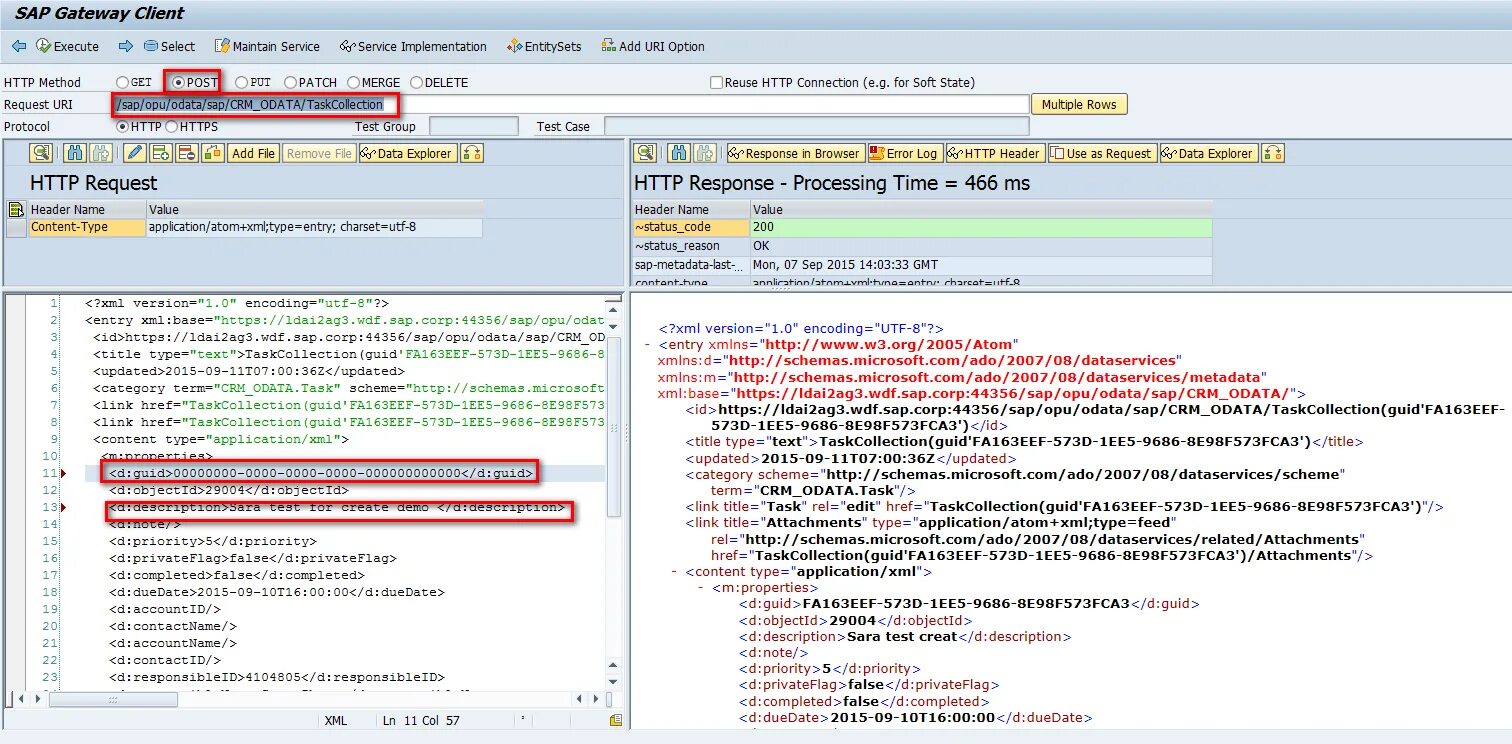This screenshot has width=1512, height=744.
Task: Click the d:description line in the request editor
Action: (337, 507)
